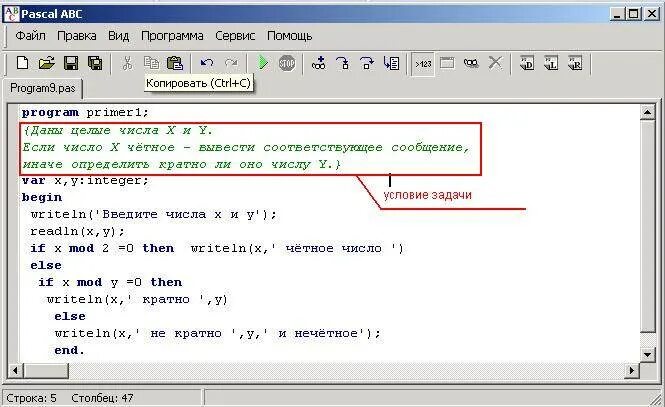The image size is (665, 407).
Task: Close the Pascal ABC window
Action: click(652, 14)
